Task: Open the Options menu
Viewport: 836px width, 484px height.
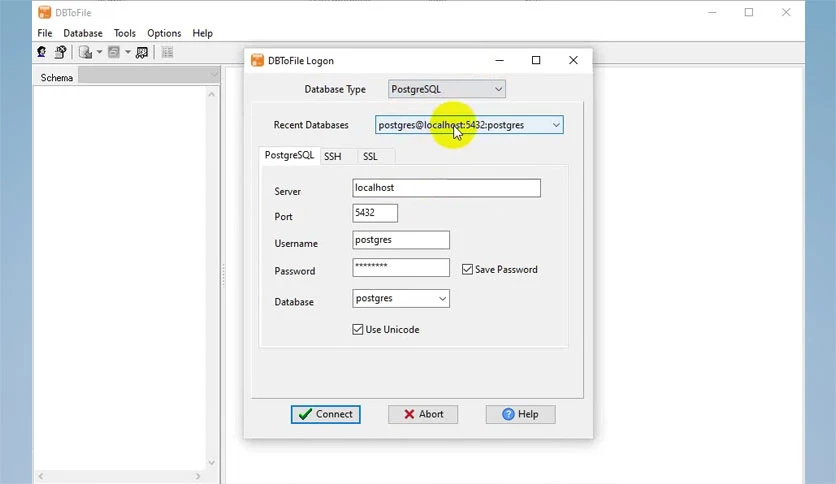Action: click(x=164, y=33)
